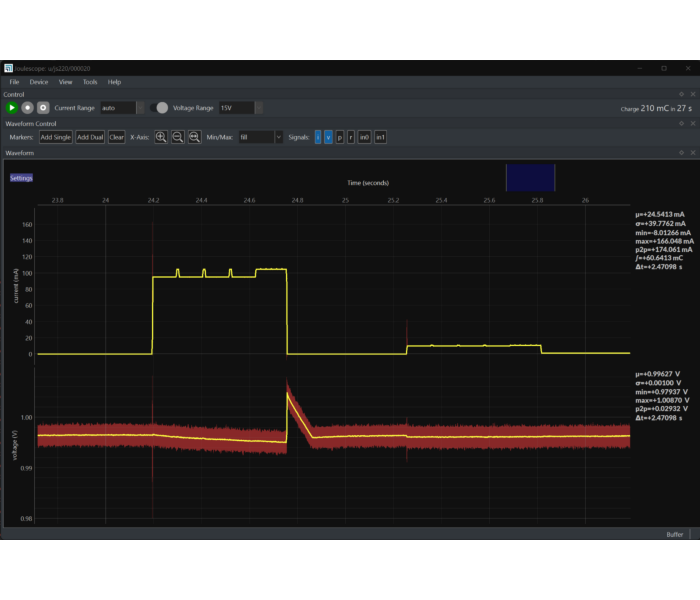Toggle the voltage signal 'v'
The width and height of the screenshot is (700, 600).
(328, 137)
